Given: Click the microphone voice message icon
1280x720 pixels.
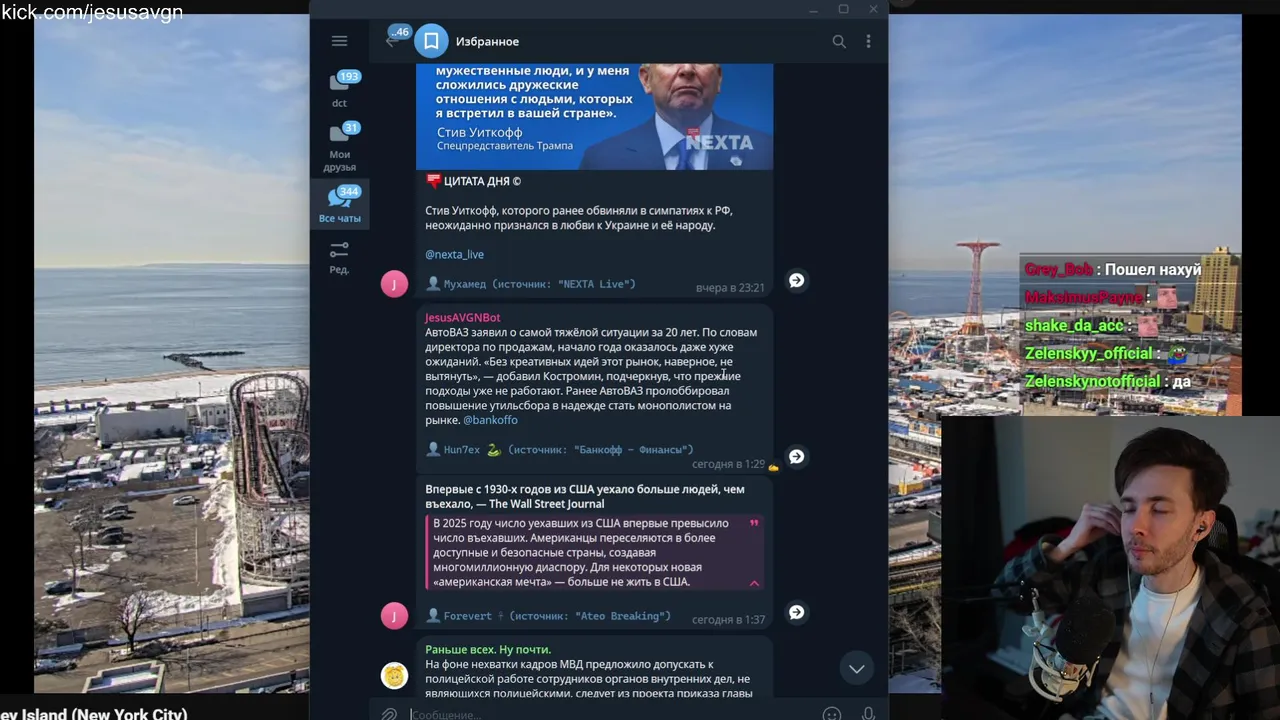Looking at the screenshot, I should coord(868,714).
